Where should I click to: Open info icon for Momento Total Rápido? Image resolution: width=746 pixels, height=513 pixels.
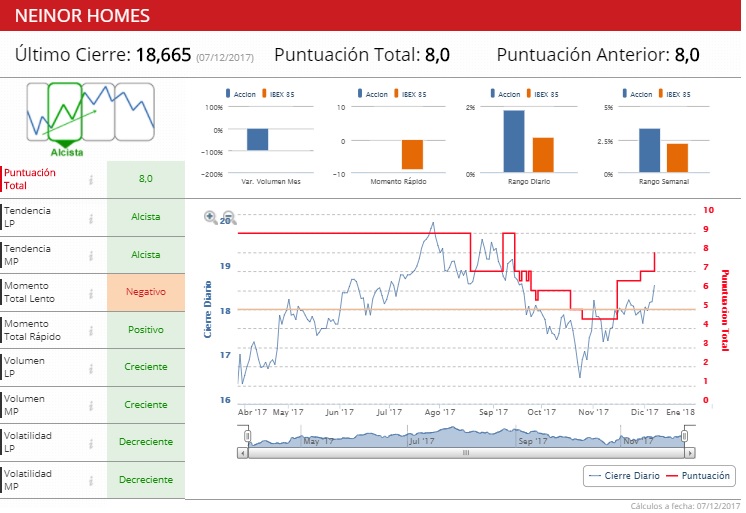point(91,331)
